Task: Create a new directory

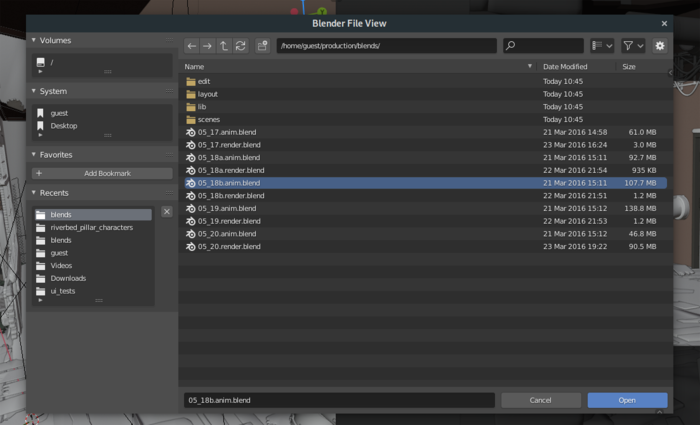Action: (262, 46)
